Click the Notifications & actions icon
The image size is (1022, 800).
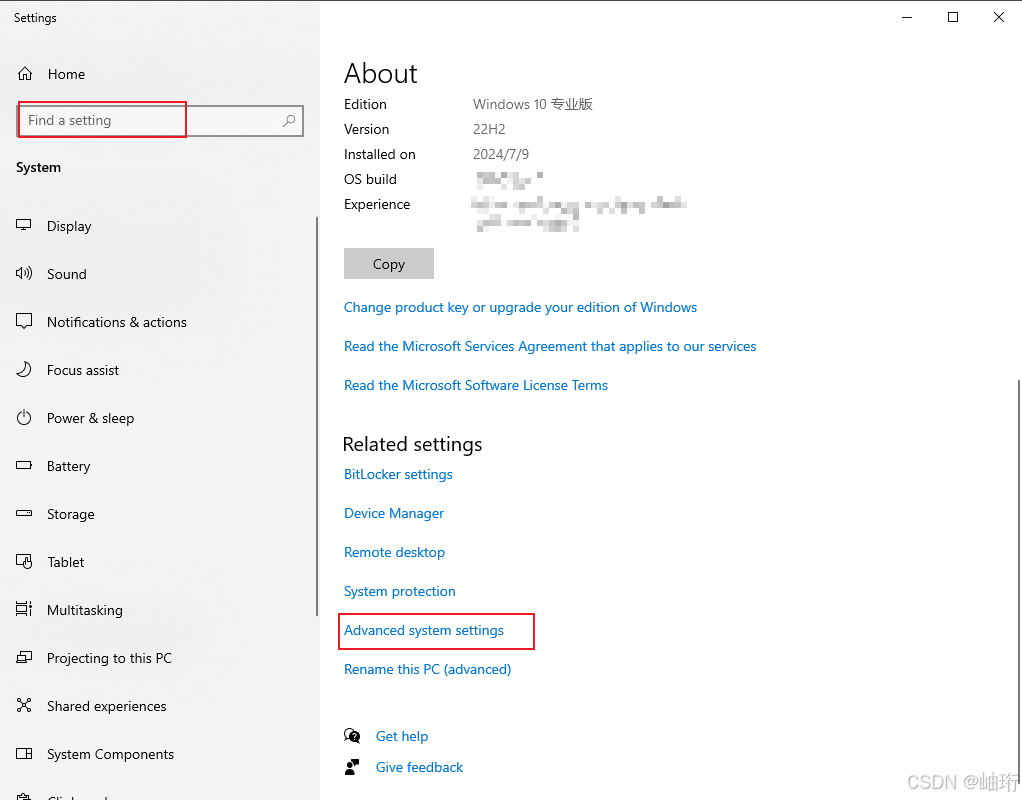click(x=23, y=321)
